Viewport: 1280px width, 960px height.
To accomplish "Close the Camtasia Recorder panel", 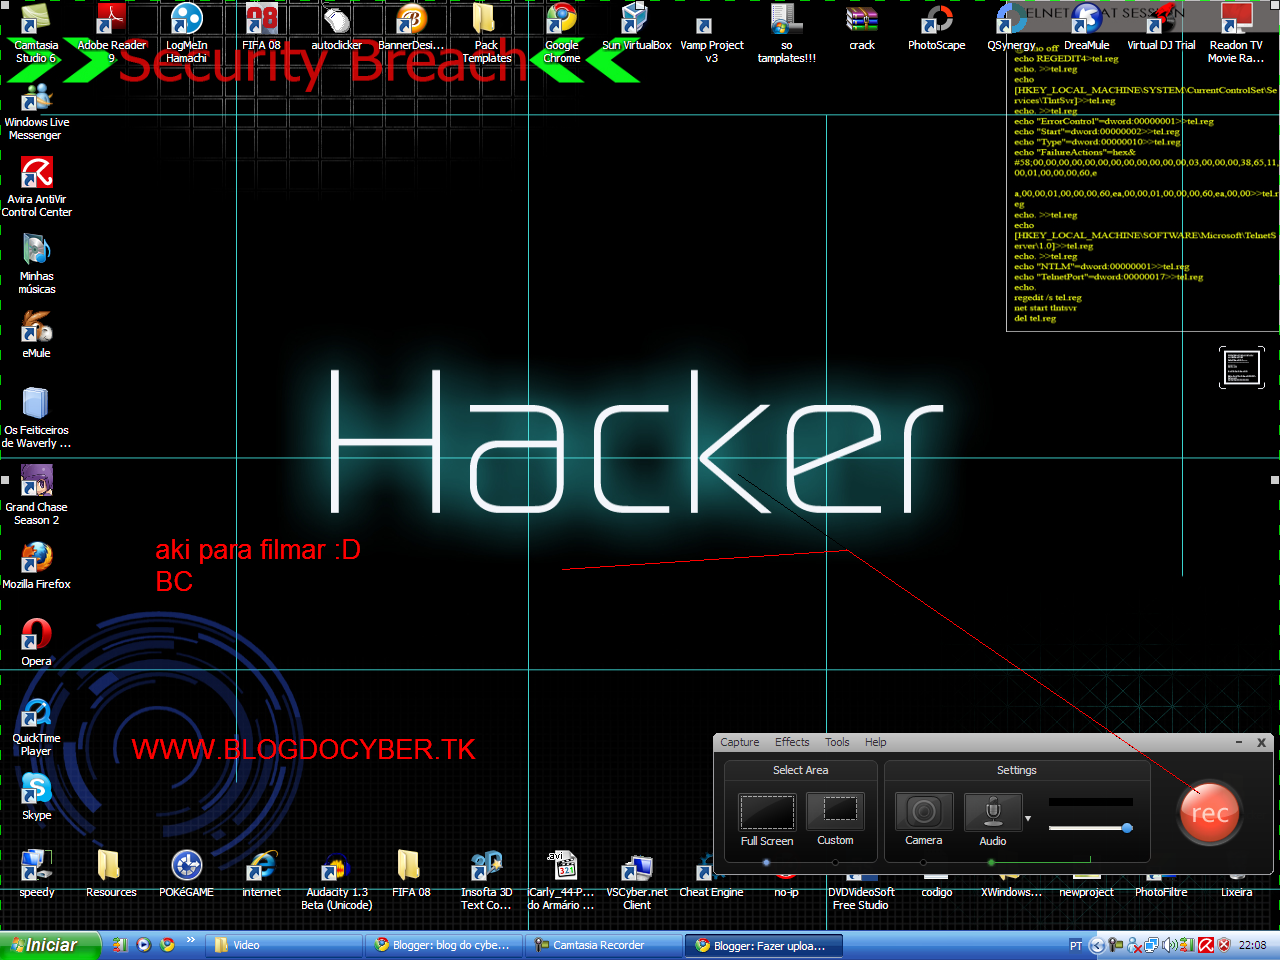I will click(1261, 742).
